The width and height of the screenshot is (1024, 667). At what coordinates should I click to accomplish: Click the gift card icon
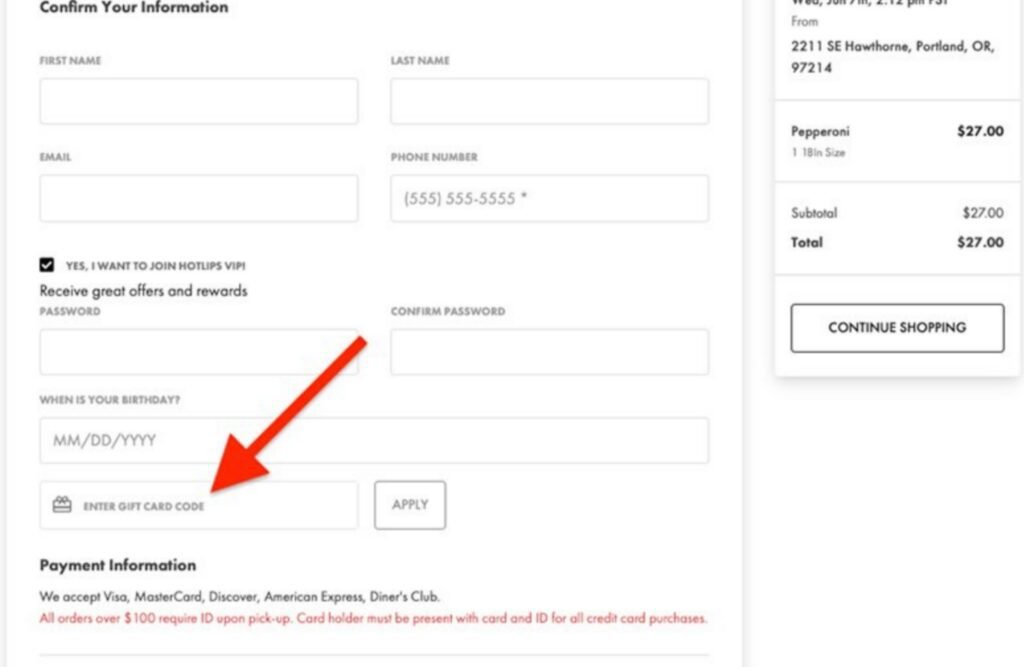click(x=62, y=506)
